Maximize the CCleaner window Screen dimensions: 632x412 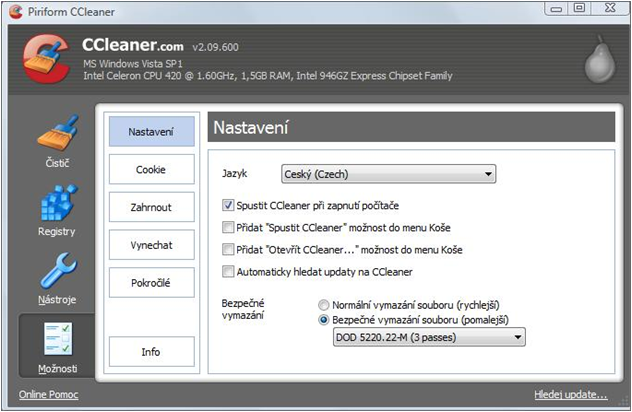[x=579, y=8]
